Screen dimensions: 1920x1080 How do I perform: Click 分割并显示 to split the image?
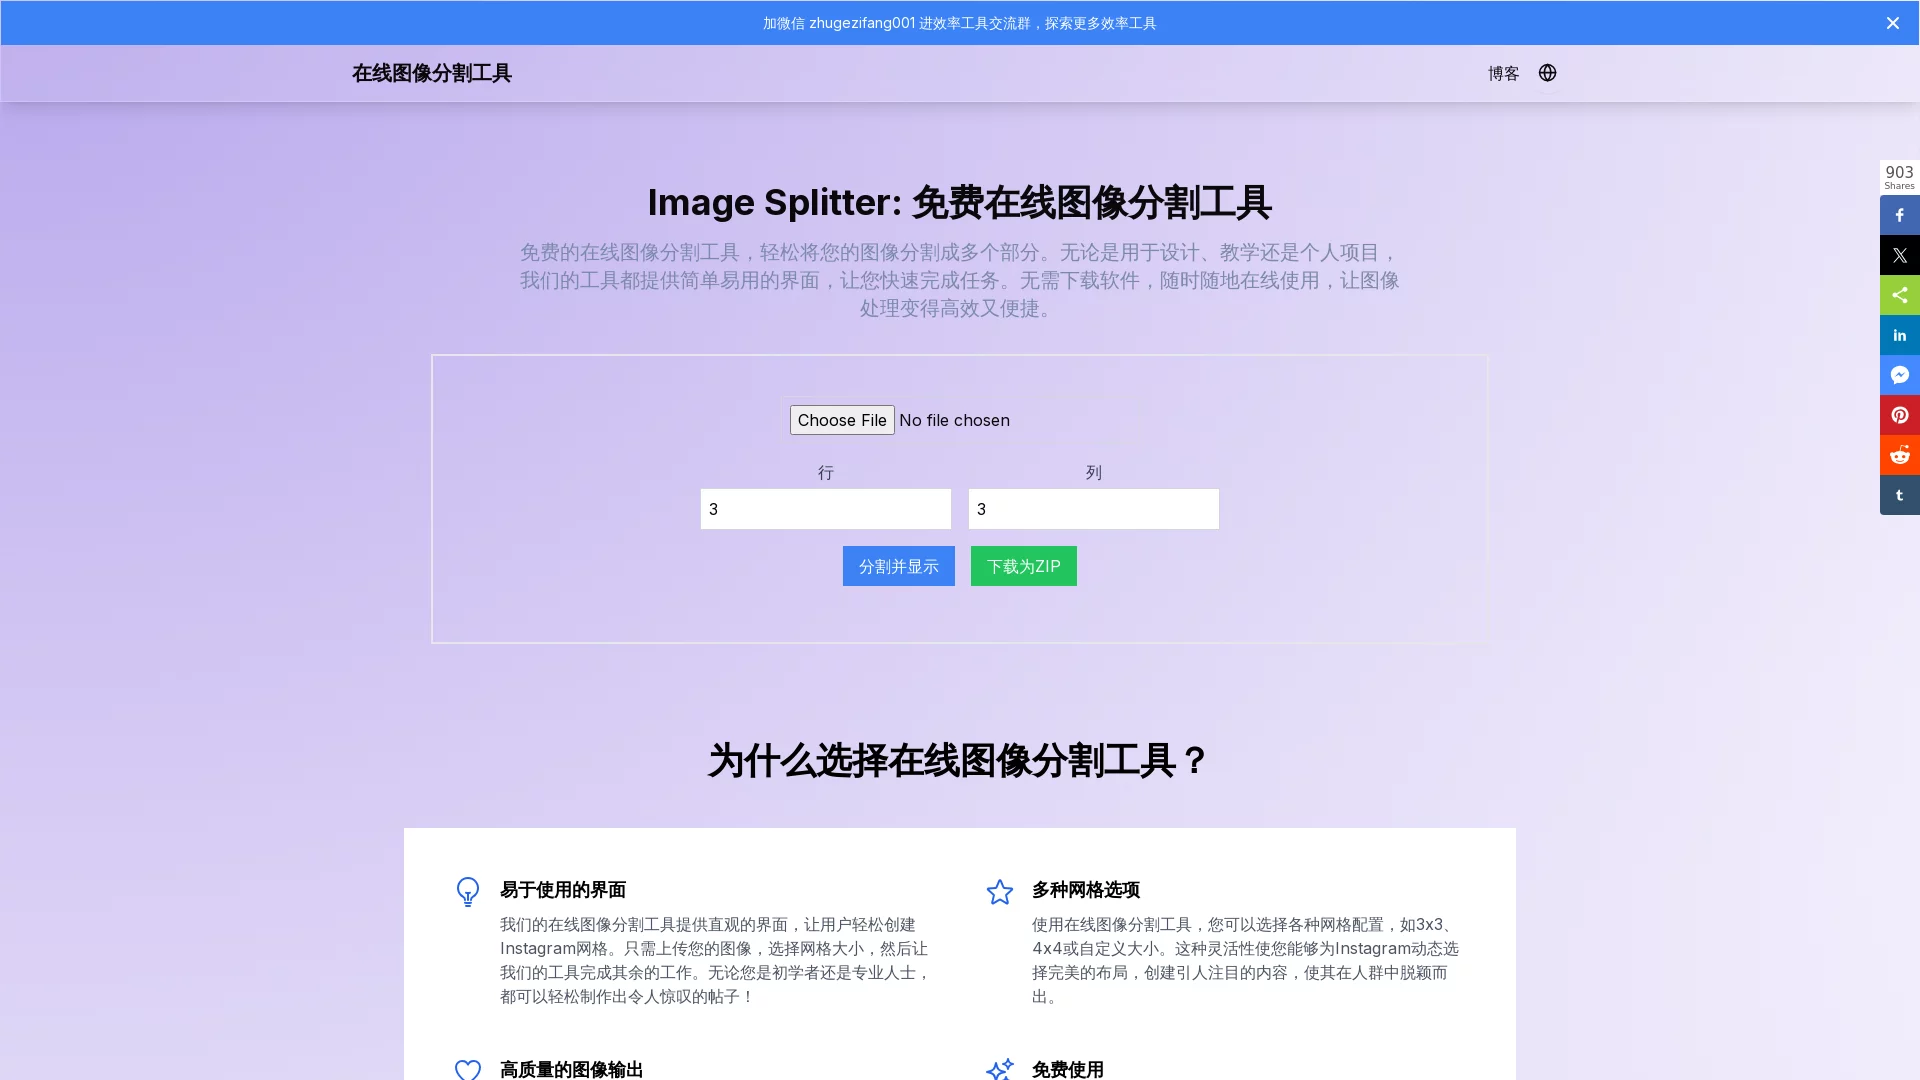click(898, 565)
